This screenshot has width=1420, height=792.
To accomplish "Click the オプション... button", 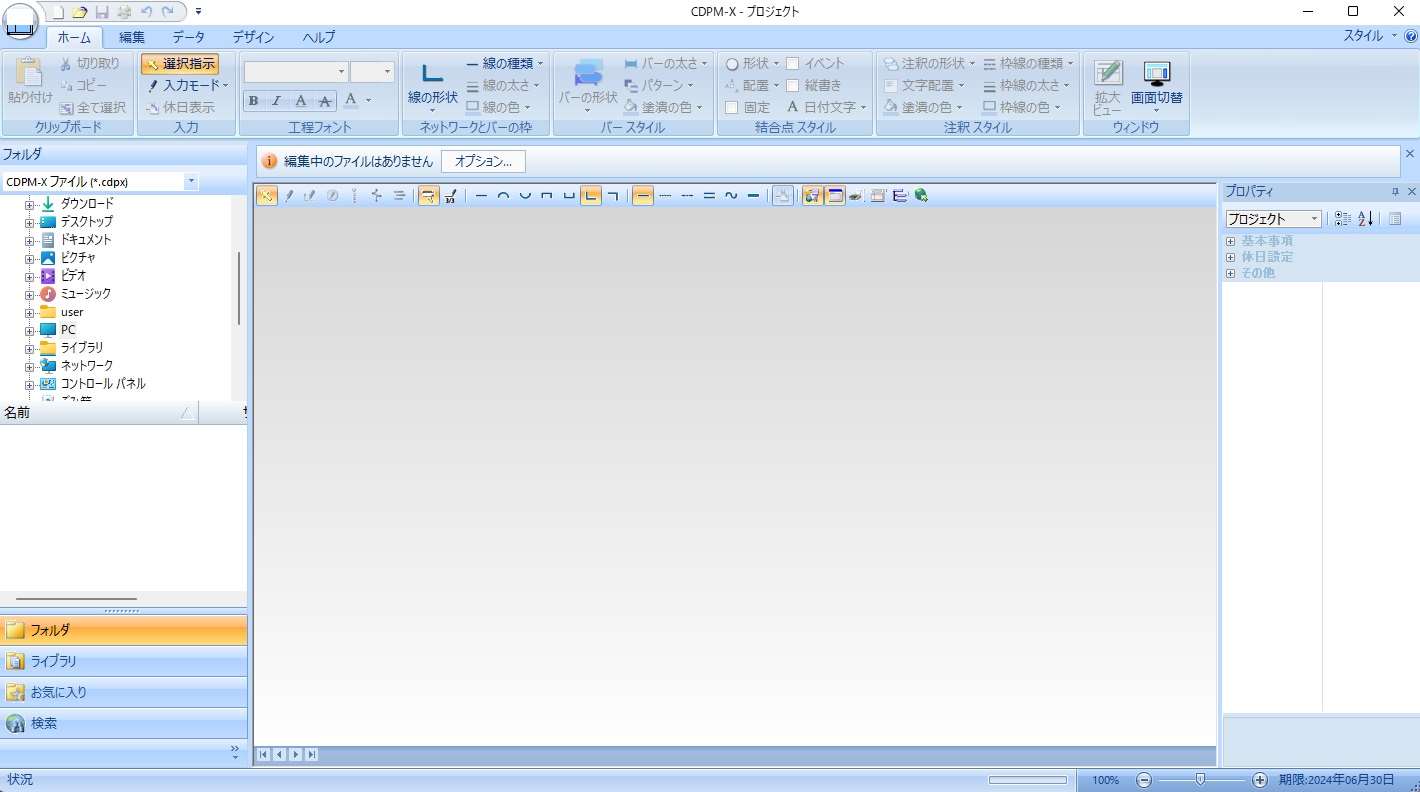I will (x=483, y=161).
